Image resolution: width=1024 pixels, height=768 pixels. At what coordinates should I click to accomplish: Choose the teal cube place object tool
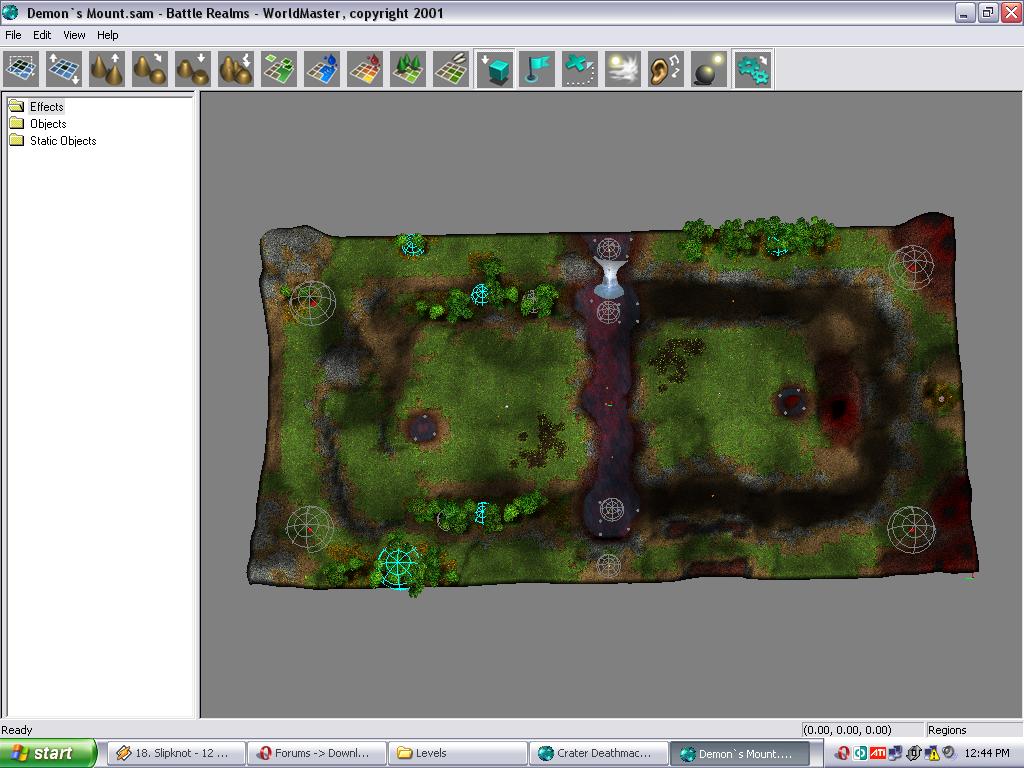[495, 70]
